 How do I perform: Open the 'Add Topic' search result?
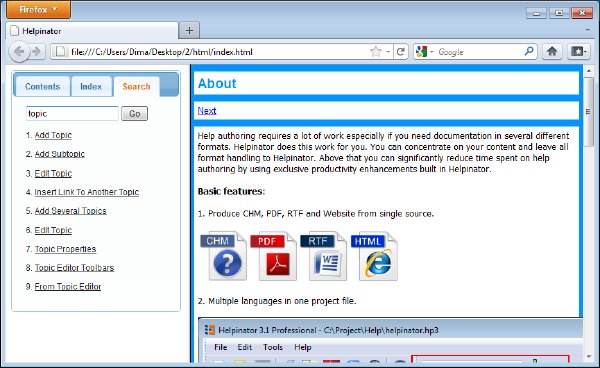(x=53, y=135)
